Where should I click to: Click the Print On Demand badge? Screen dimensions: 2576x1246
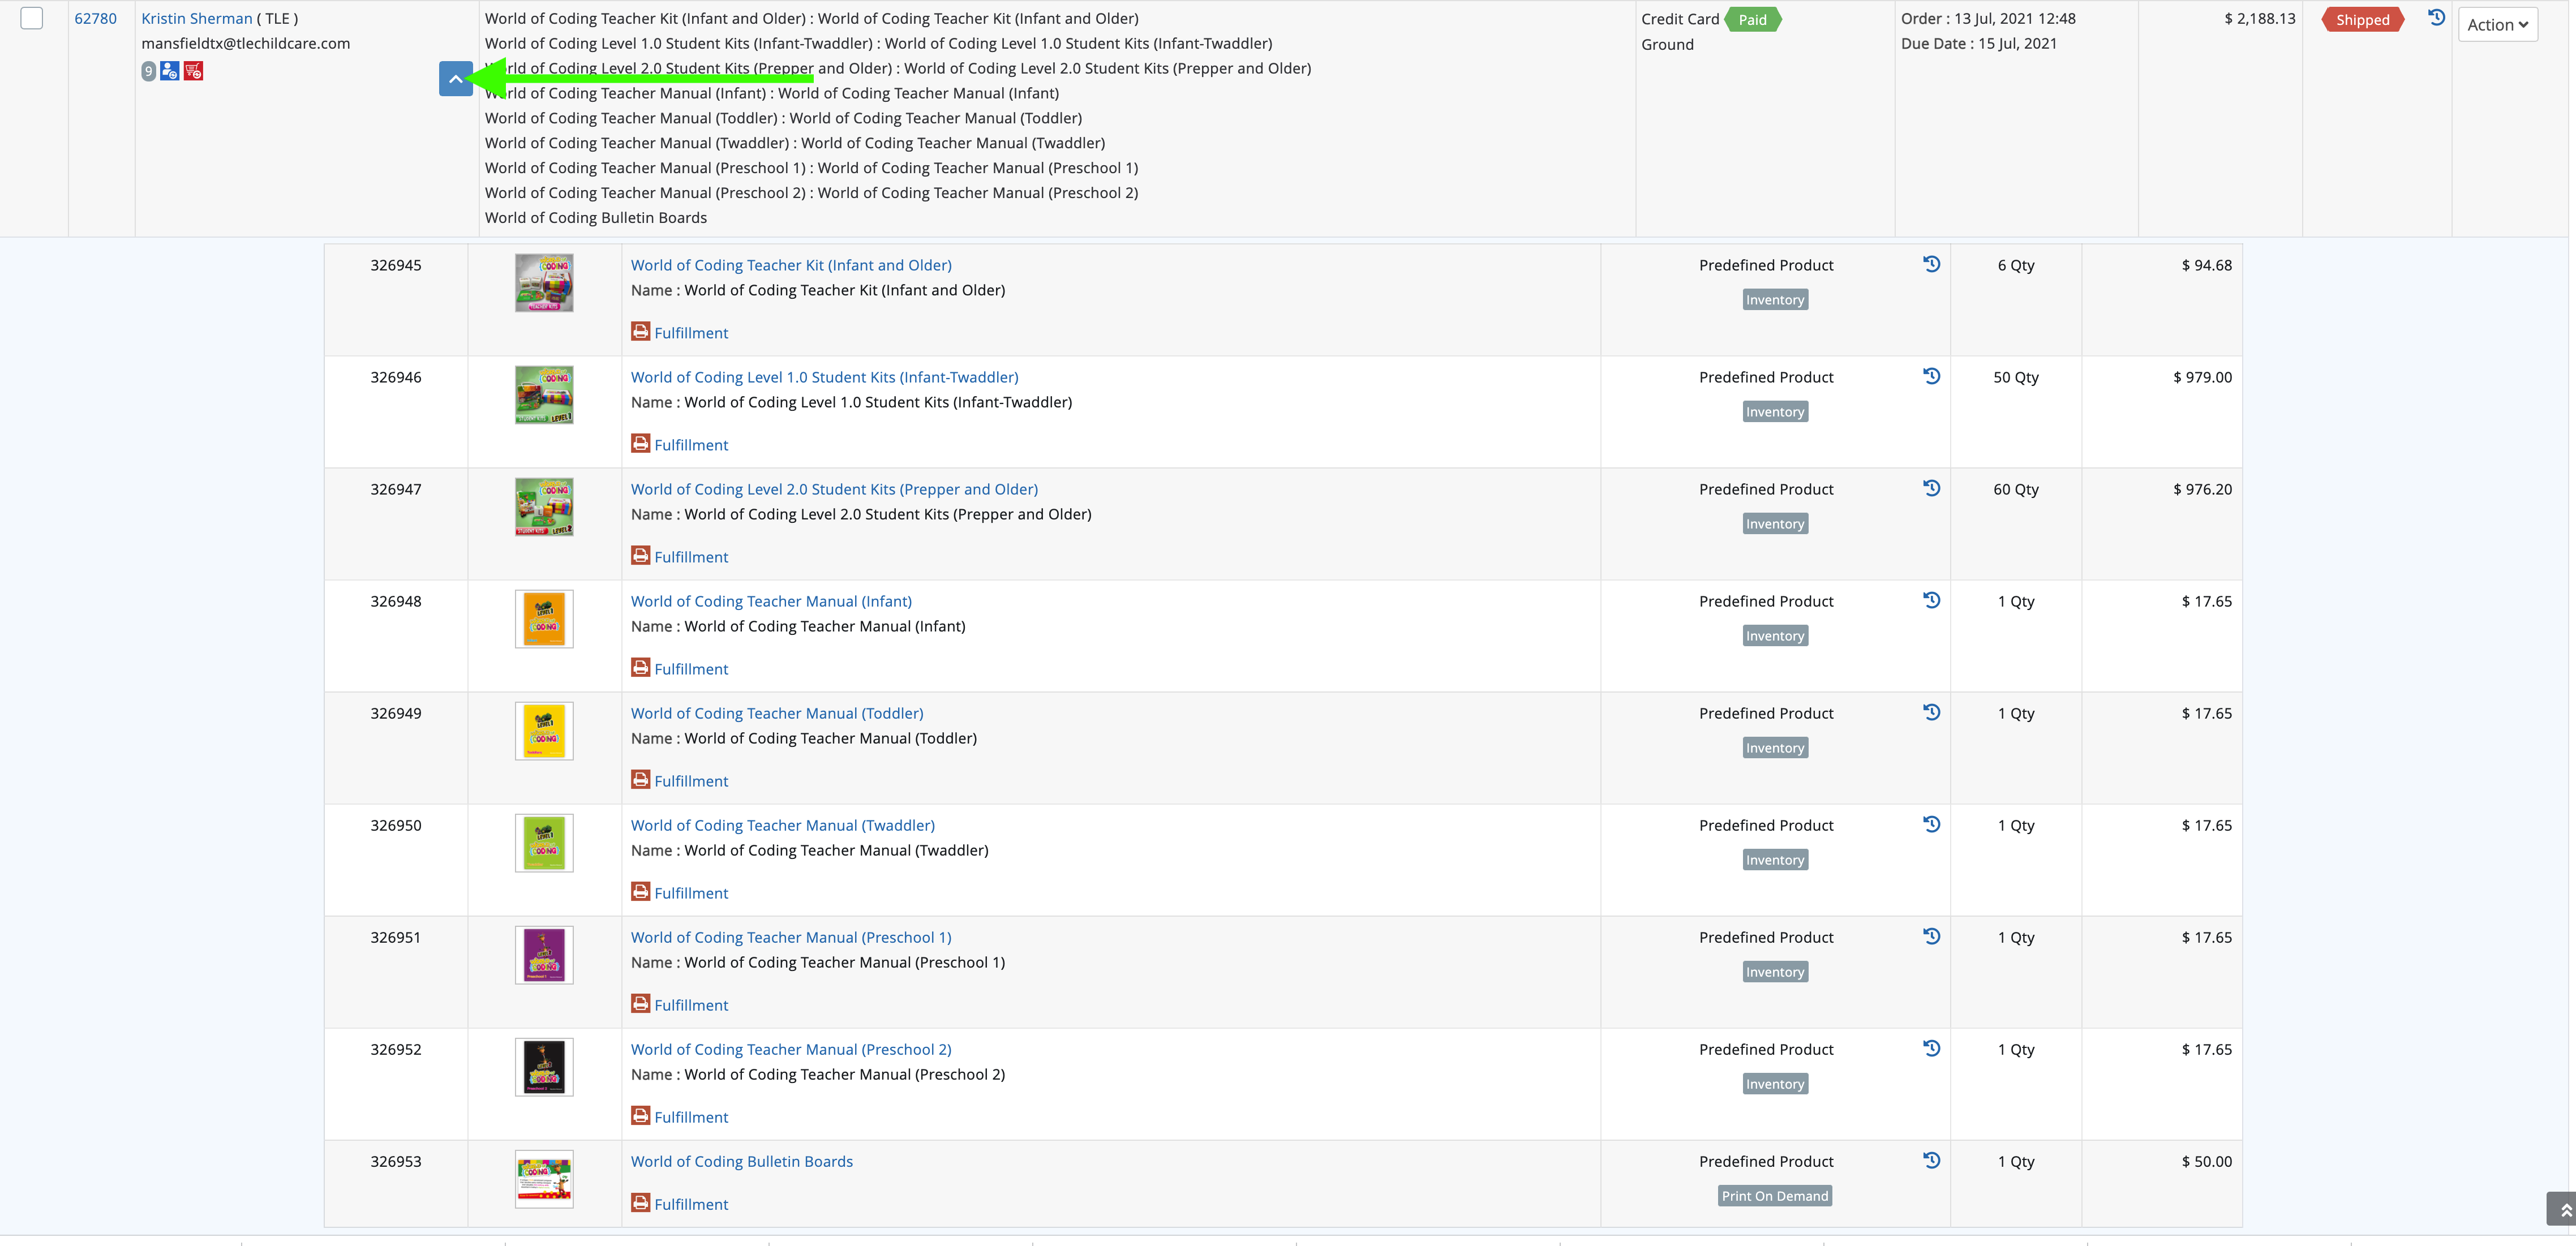[x=1774, y=1196]
